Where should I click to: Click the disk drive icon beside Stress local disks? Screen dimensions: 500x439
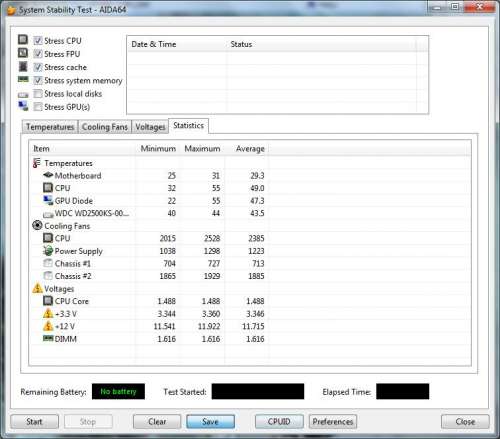click(23, 95)
